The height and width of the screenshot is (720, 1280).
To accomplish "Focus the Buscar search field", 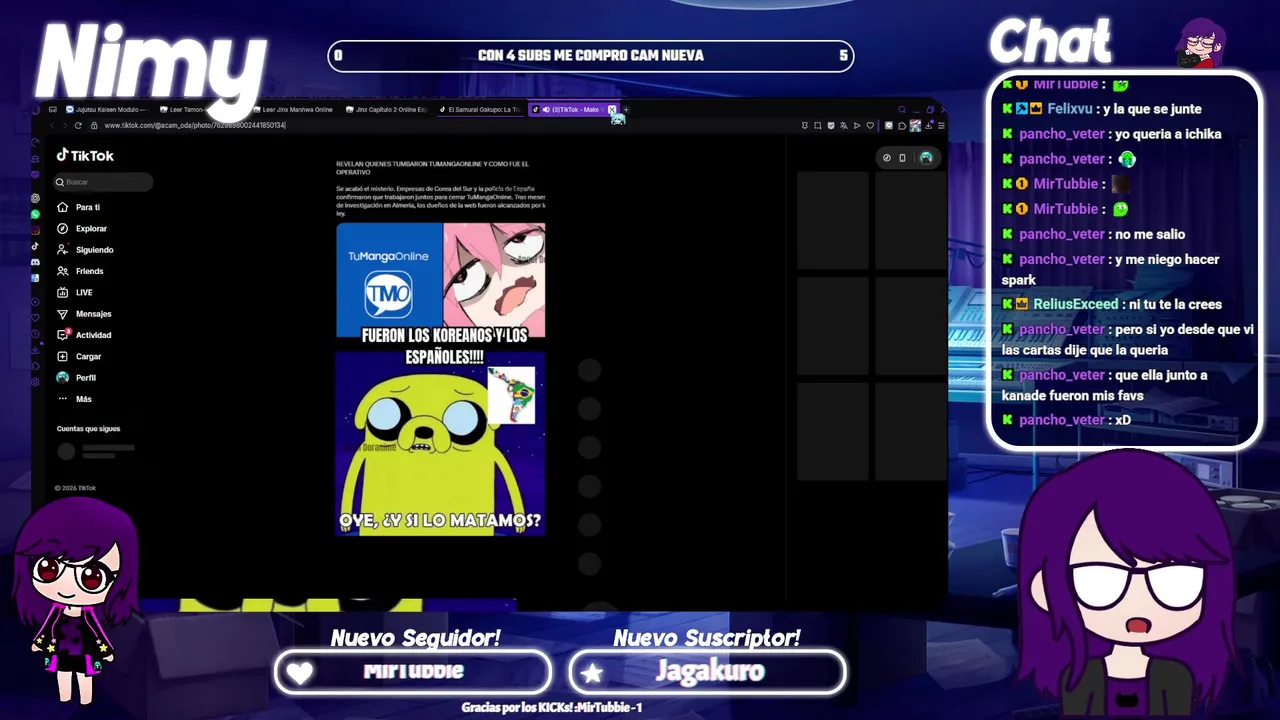I will pyautogui.click(x=104, y=182).
